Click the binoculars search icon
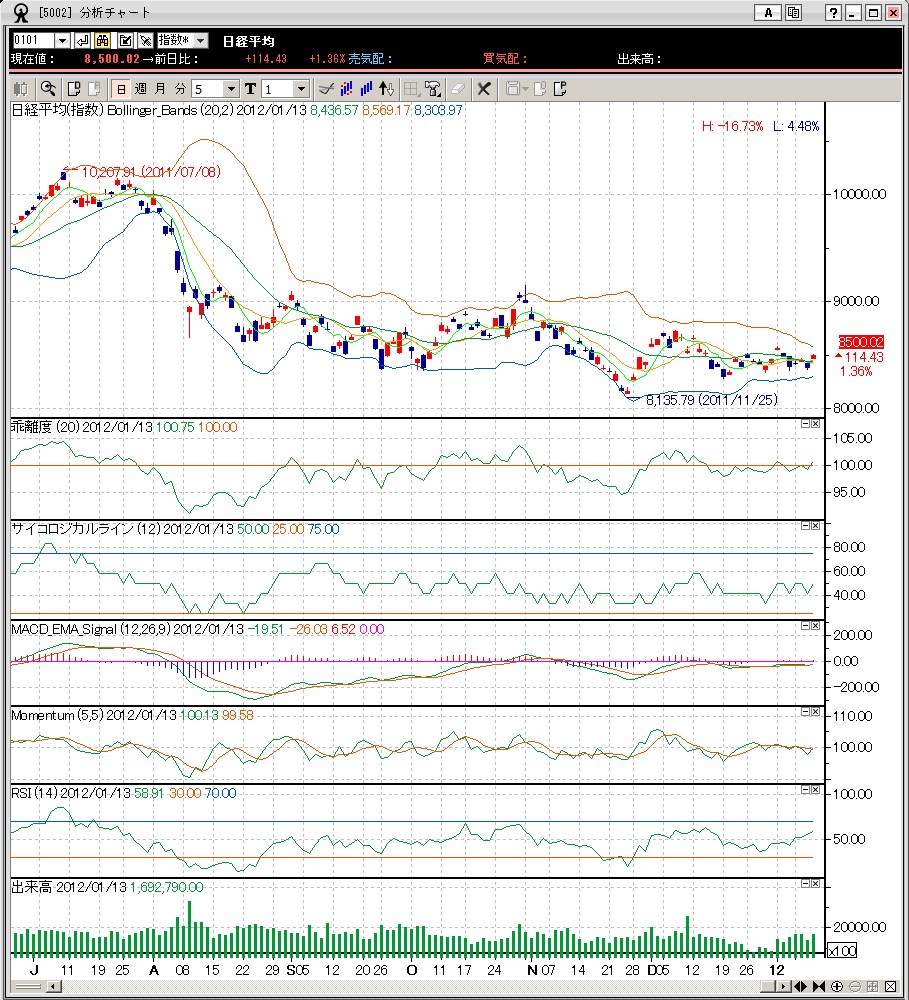 [102, 40]
